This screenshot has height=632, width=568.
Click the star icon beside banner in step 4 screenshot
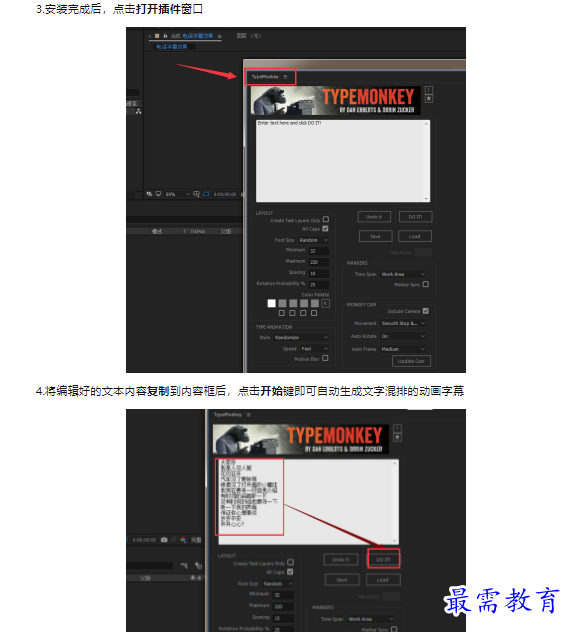coord(397,438)
